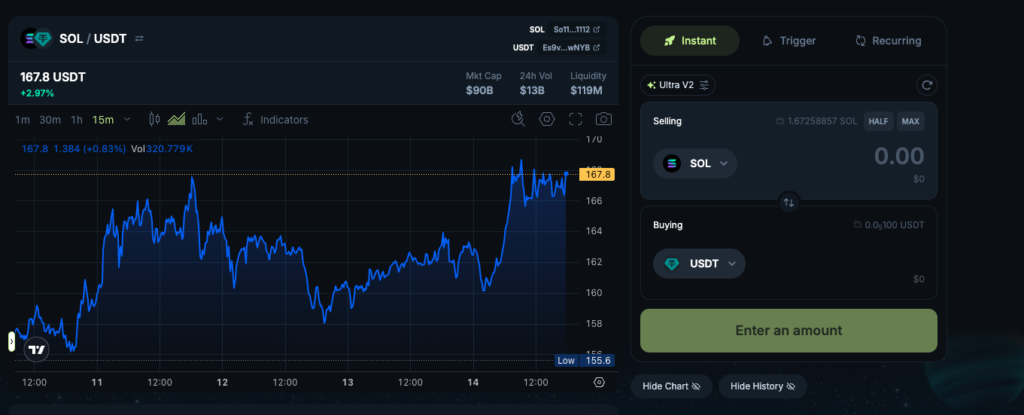This screenshot has height=415, width=1024.
Task: Click the Low 155.6 price label
Action: (584, 361)
